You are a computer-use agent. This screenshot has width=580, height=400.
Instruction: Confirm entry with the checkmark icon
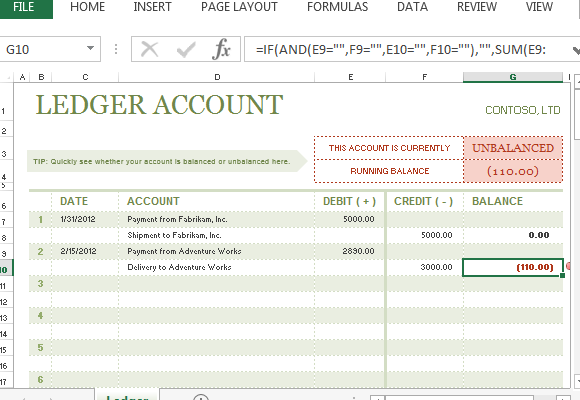pyautogui.click(x=186, y=49)
